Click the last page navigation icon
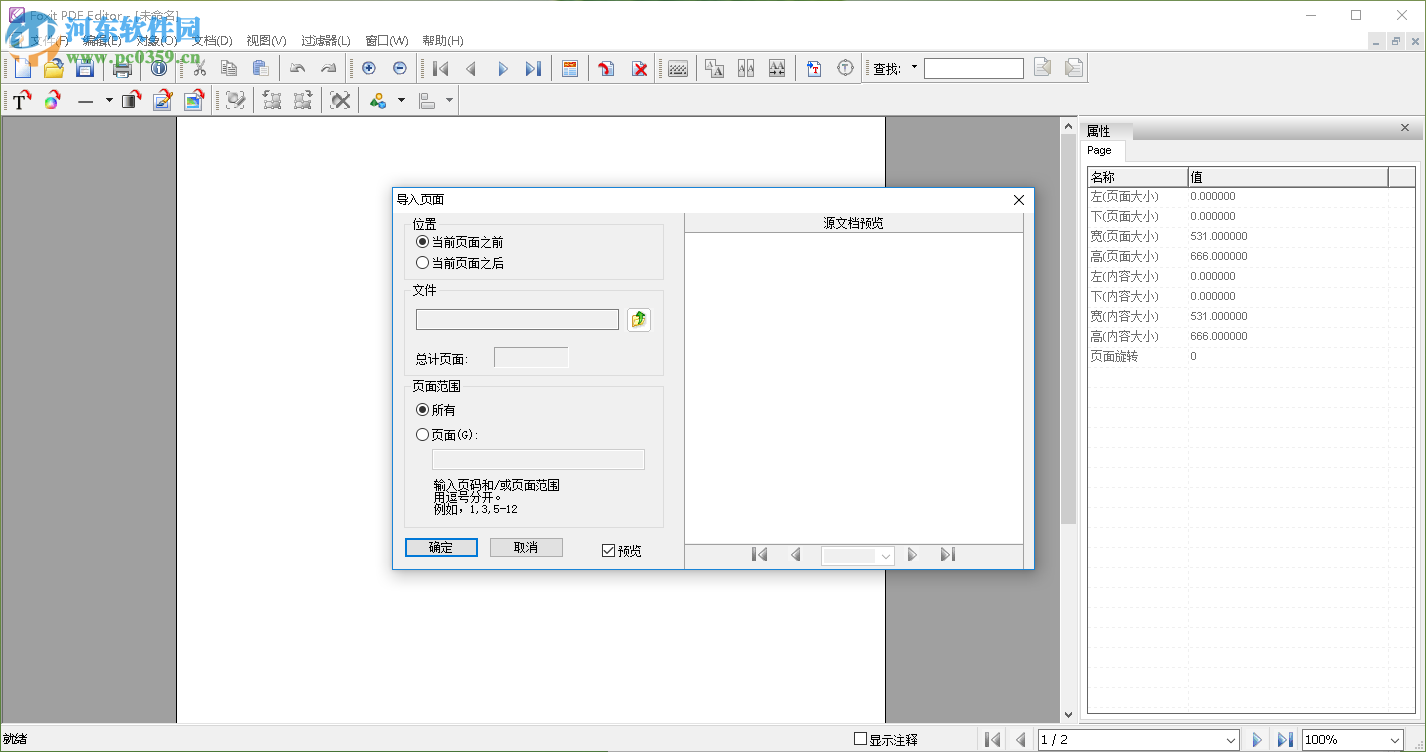The image size is (1426, 752). 534,68
